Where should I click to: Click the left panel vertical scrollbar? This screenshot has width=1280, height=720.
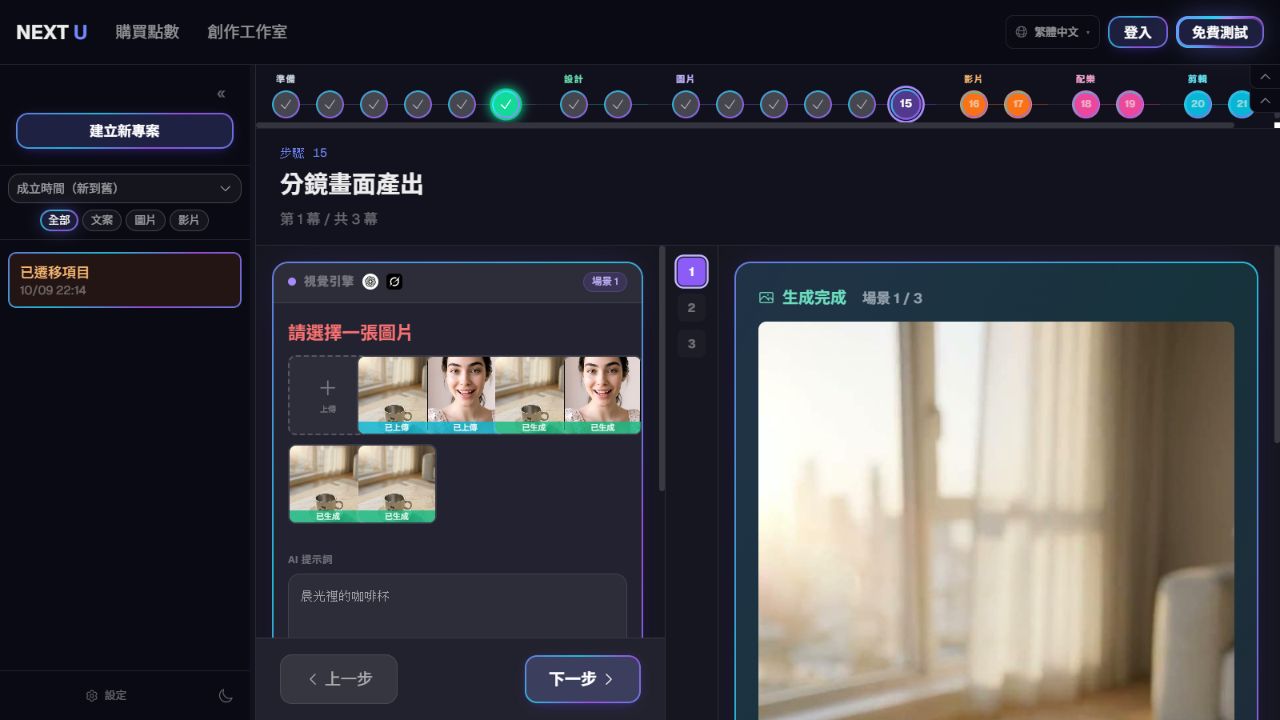coord(662,370)
